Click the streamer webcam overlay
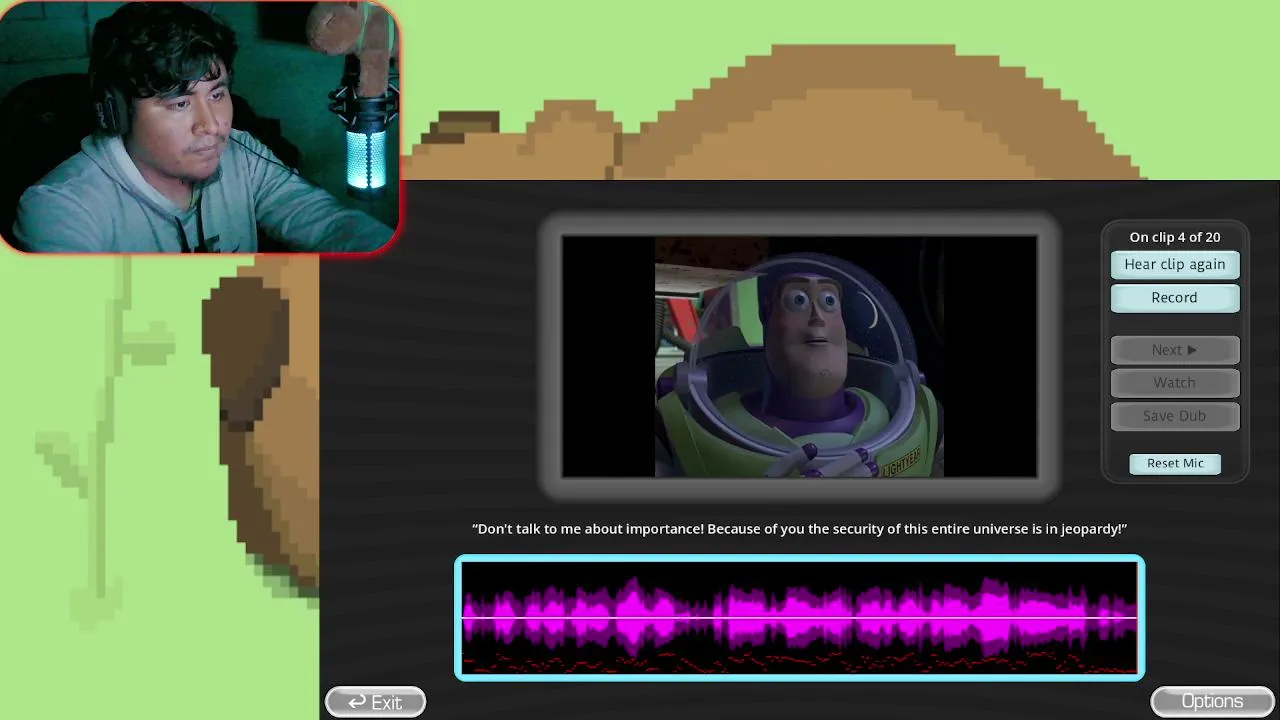The image size is (1280, 720). 200,127
